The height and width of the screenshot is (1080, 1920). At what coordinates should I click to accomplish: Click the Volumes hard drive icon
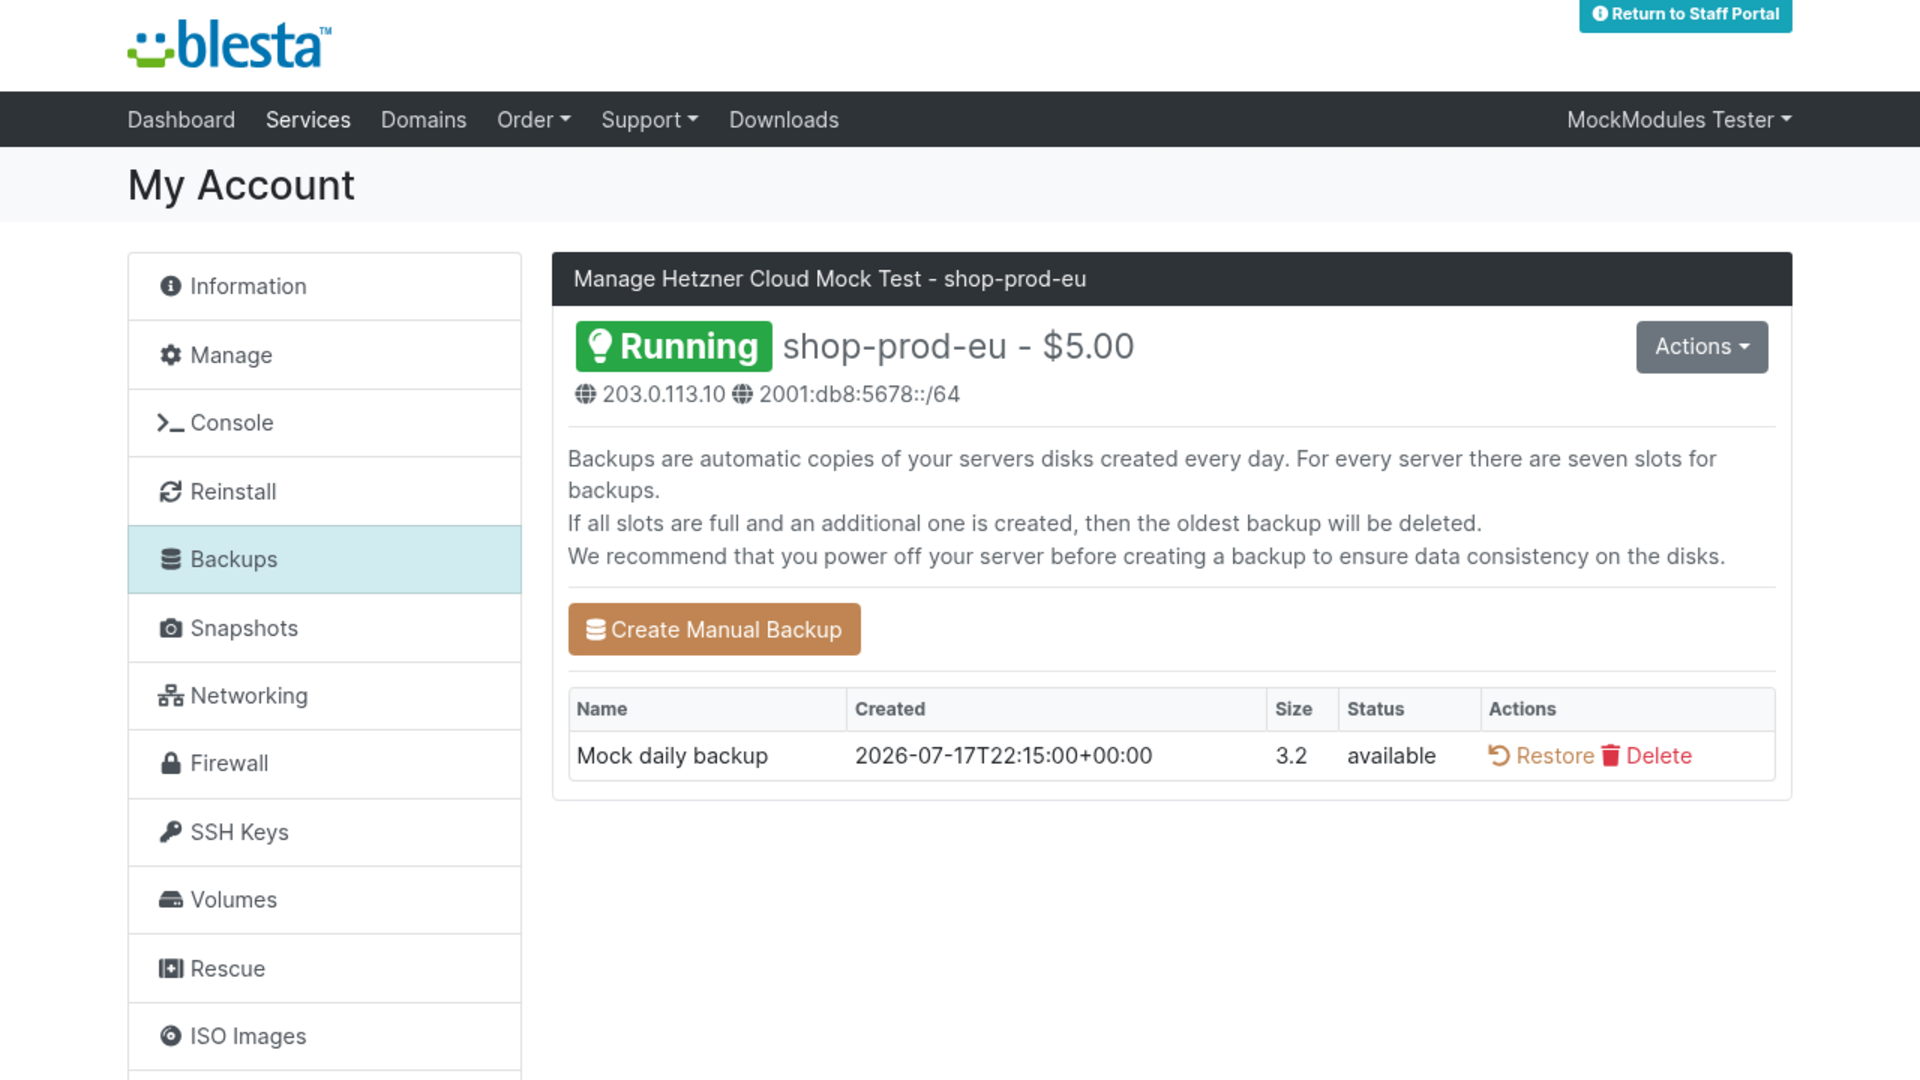[171, 900]
